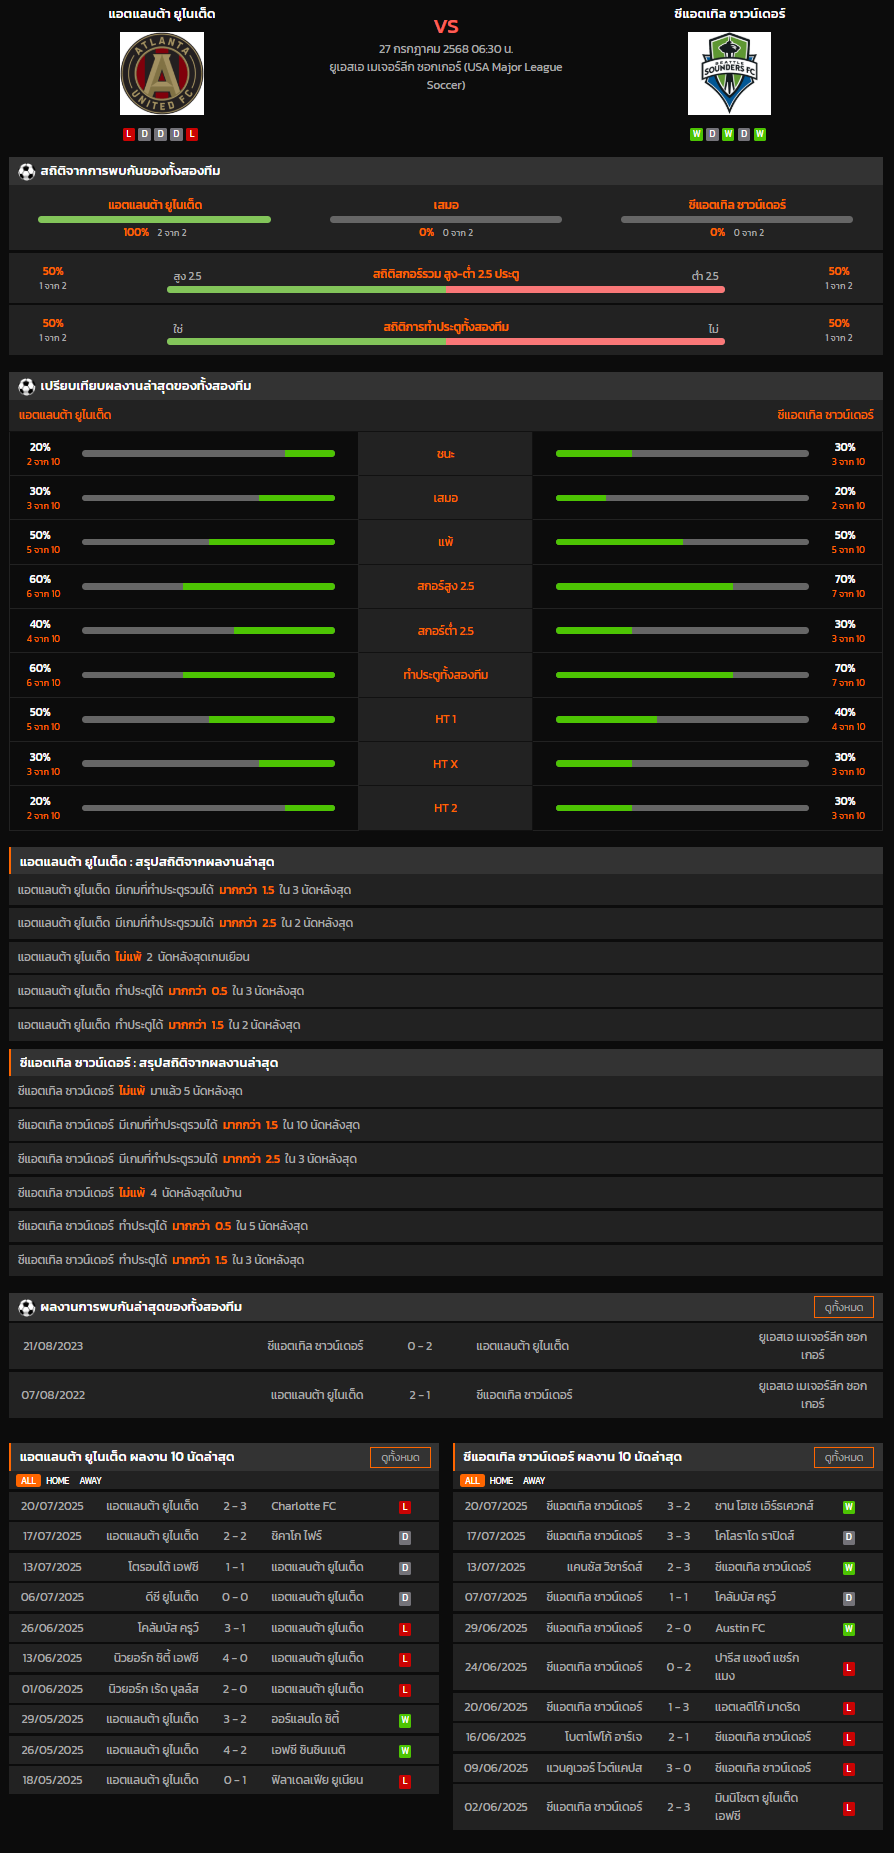This screenshot has height=1853, width=894.
Task: Open the view-all button for head-to-head results
Action: [x=844, y=1307]
